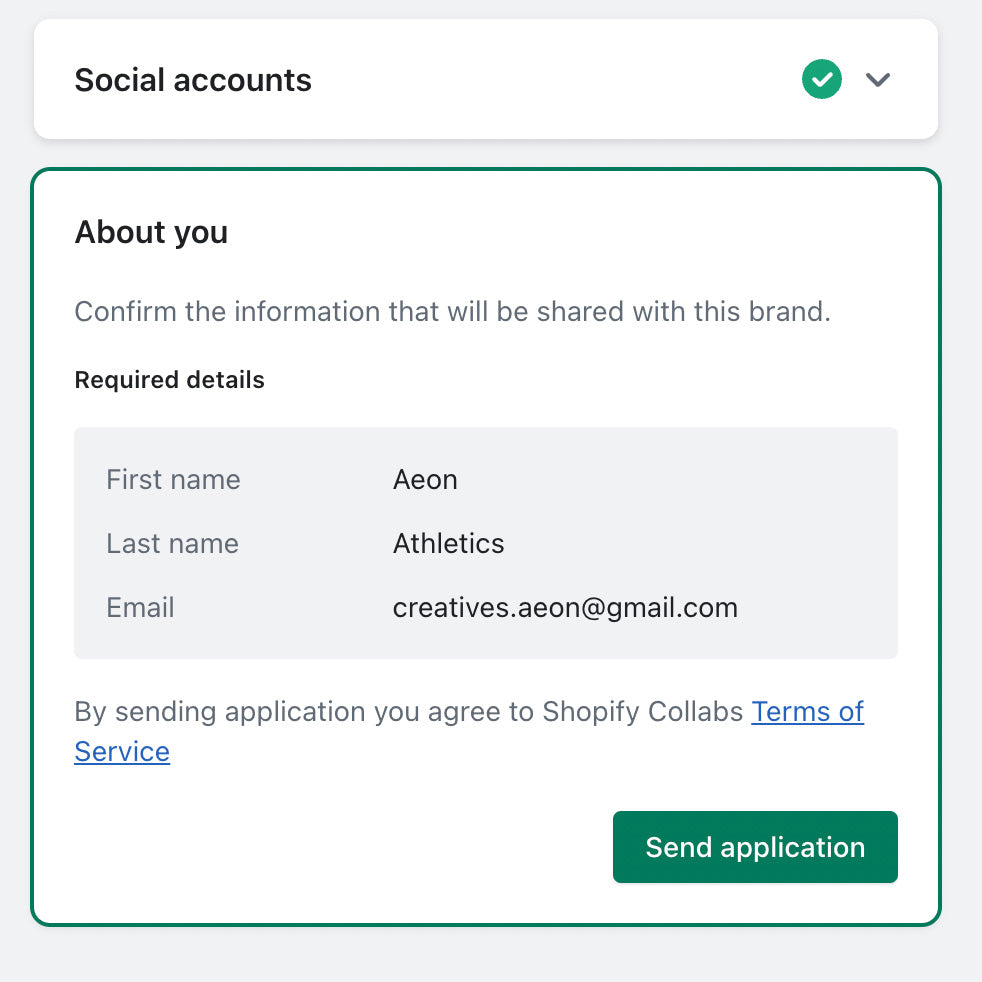Image resolution: width=982 pixels, height=982 pixels.
Task: Click the last name value Athletics
Action: click(x=448, y=544)
